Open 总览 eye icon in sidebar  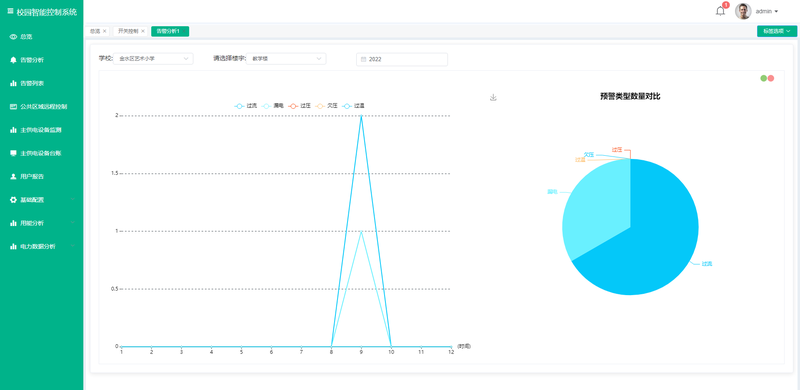tap(13, 37)
